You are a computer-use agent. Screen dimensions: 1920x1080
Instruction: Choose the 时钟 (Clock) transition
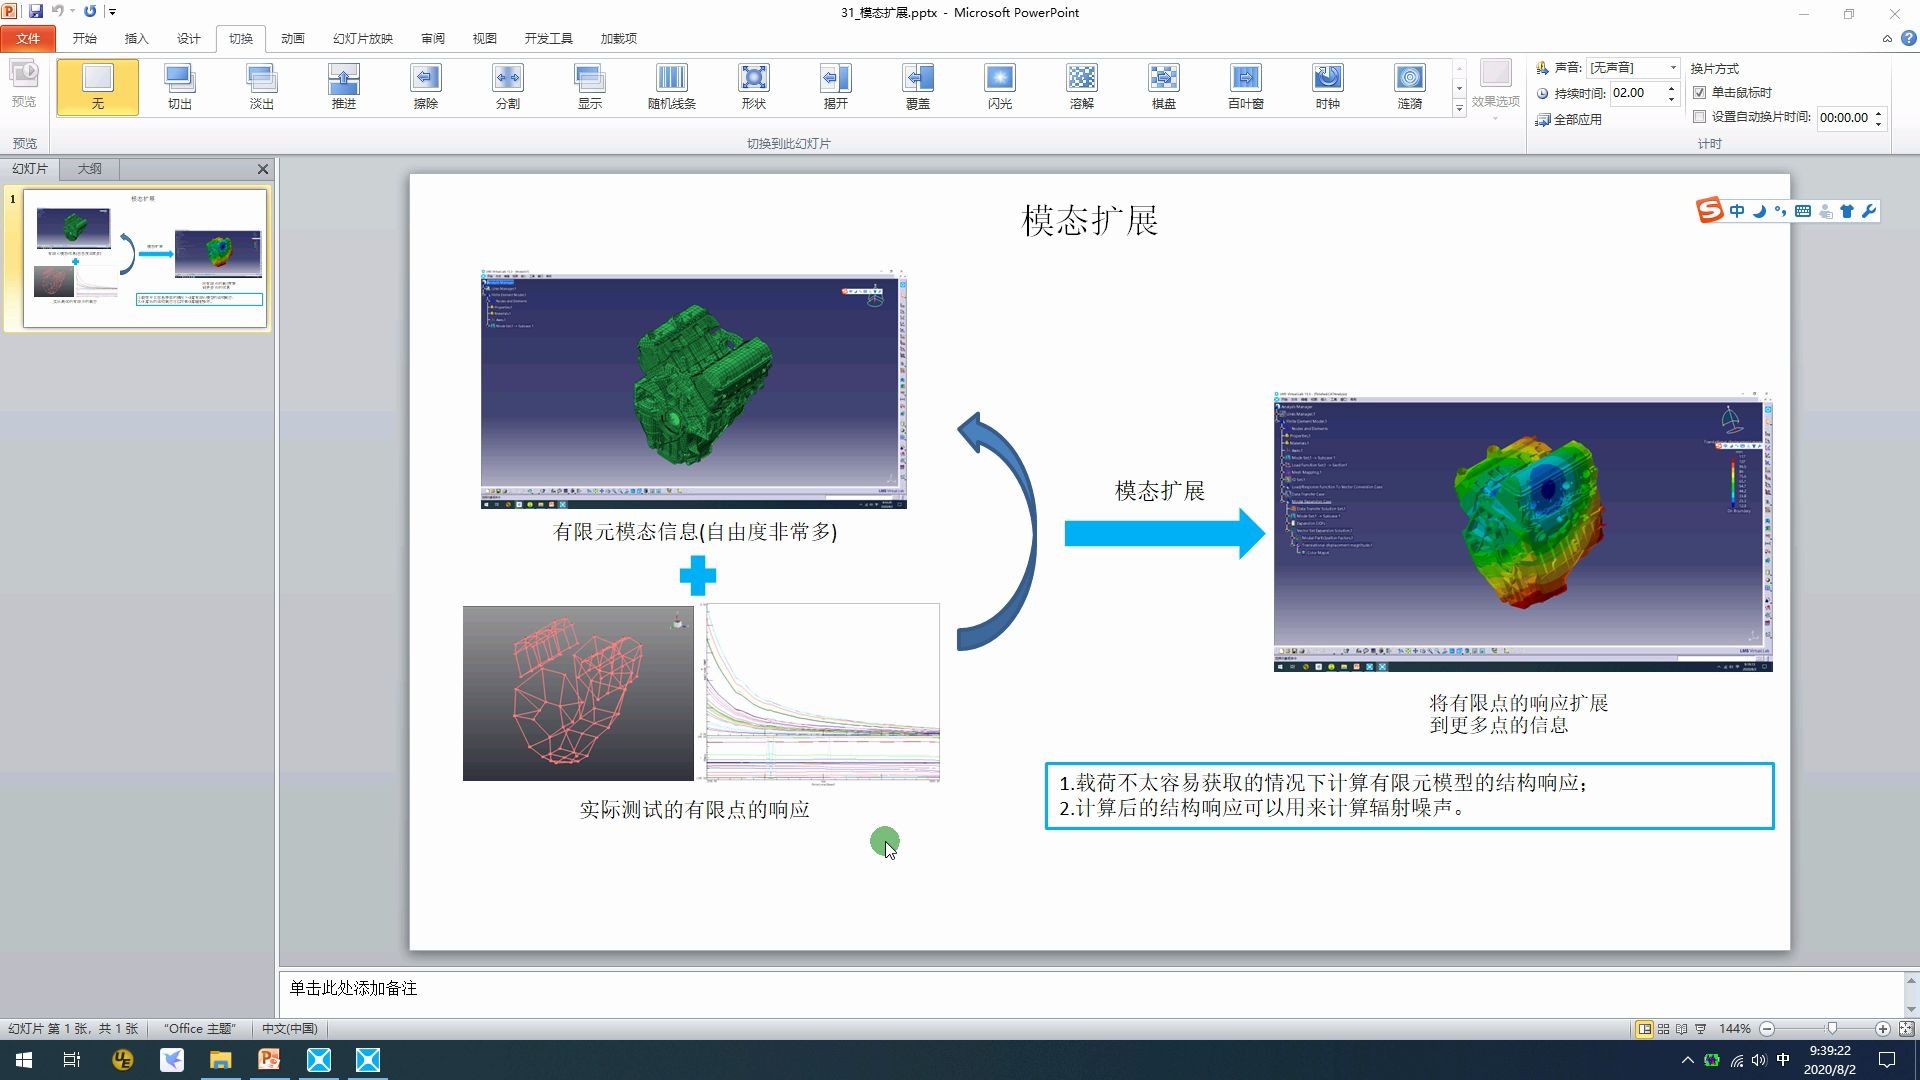[x=1327, y=86]
